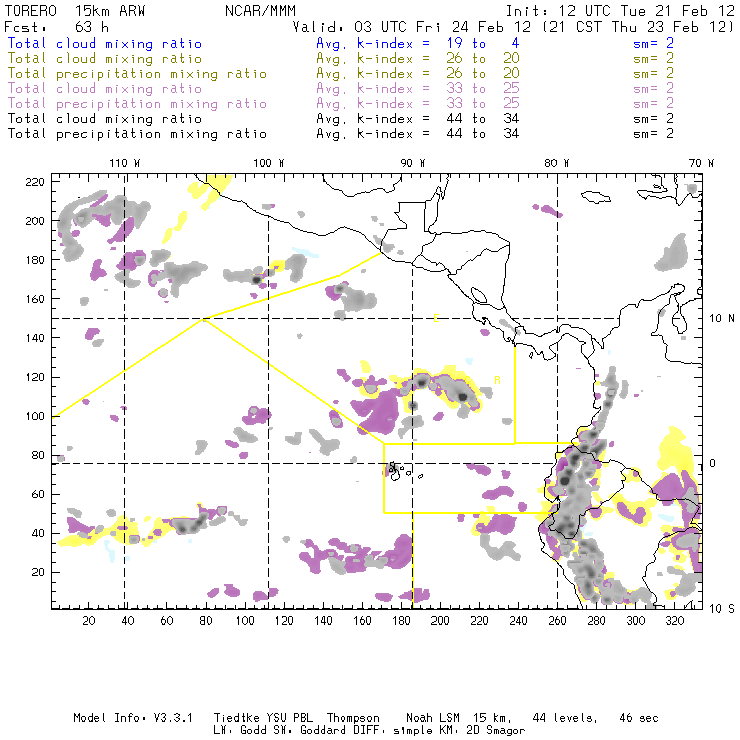The image size is (740, 740).
Task: Select '260' on the horizontal axis
Action: [x=557, y=621]
